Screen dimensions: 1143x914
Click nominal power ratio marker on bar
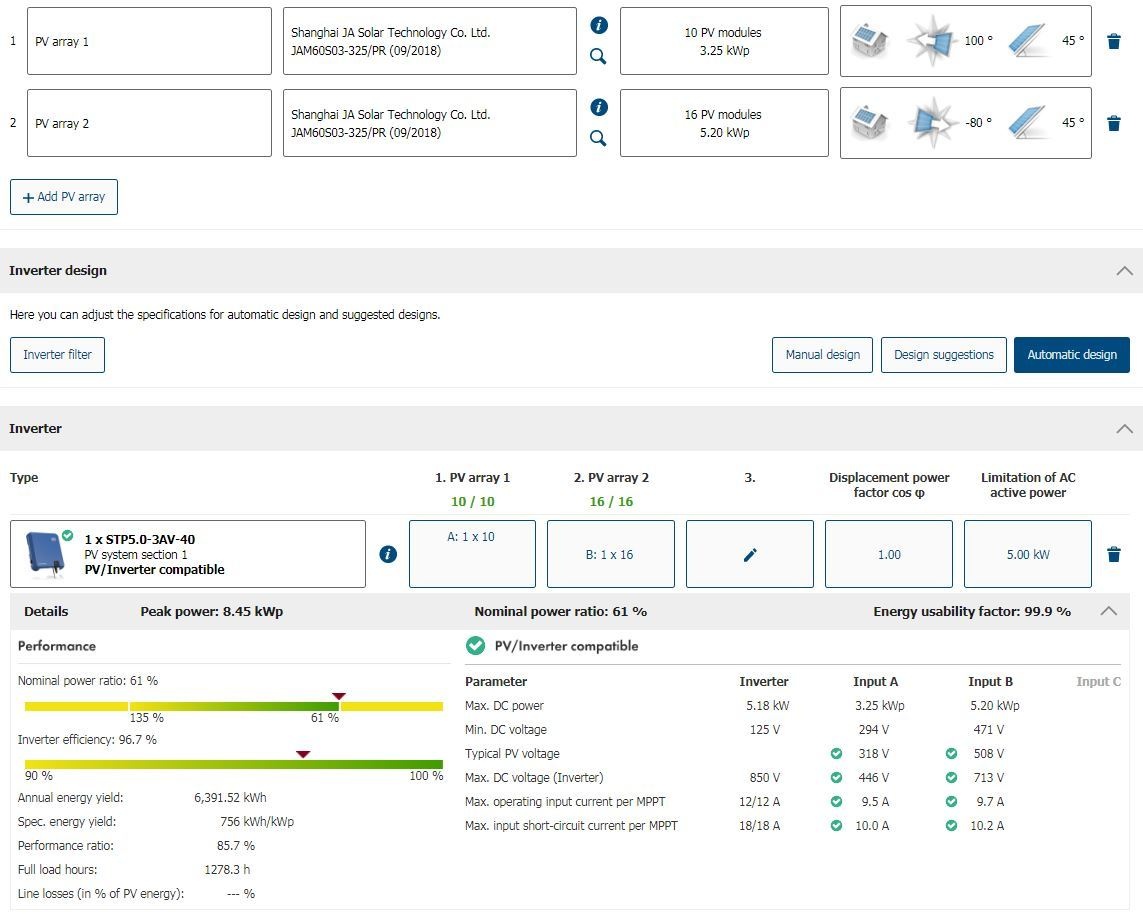(339, 697)
